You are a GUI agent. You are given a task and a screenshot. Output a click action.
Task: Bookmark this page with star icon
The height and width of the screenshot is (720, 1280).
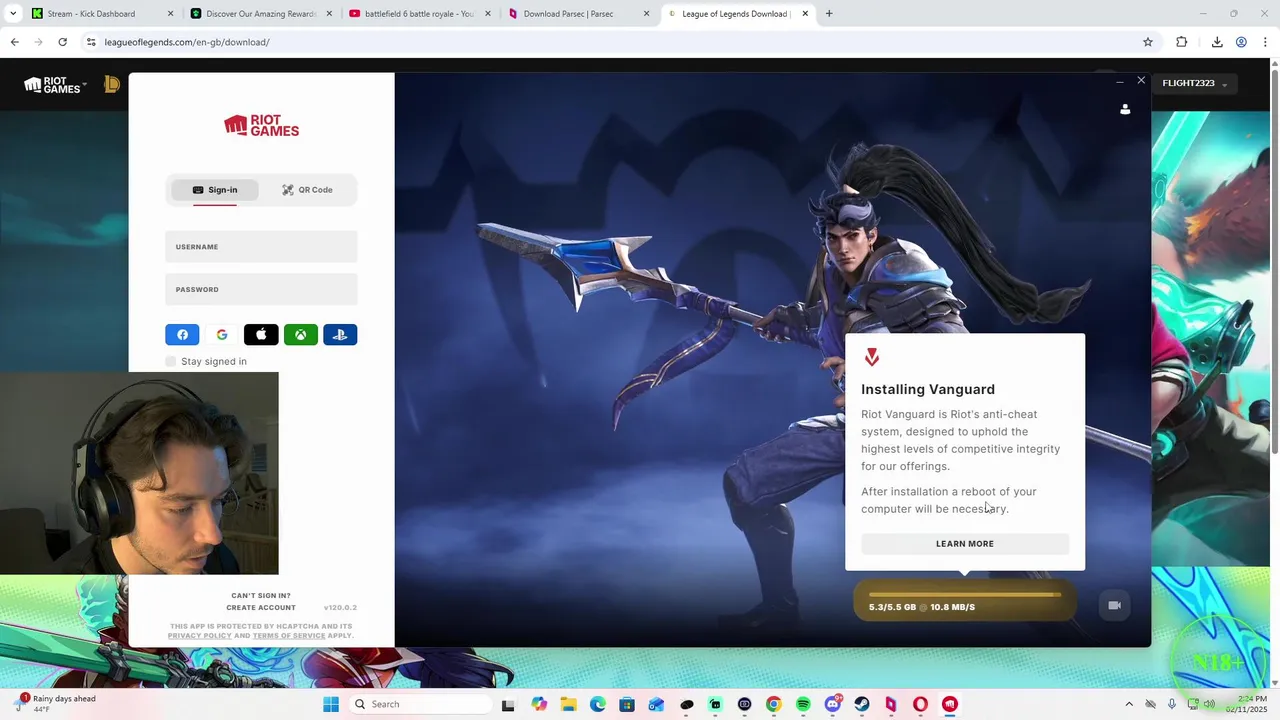(1148, 42)
